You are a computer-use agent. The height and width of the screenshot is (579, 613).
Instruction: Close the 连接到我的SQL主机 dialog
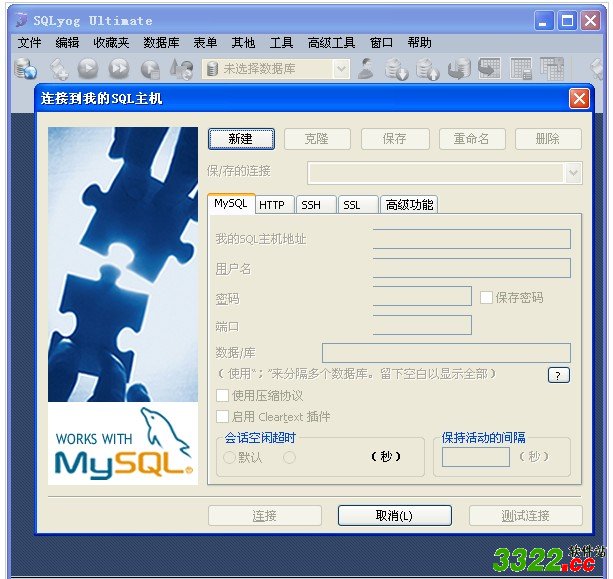579,99
